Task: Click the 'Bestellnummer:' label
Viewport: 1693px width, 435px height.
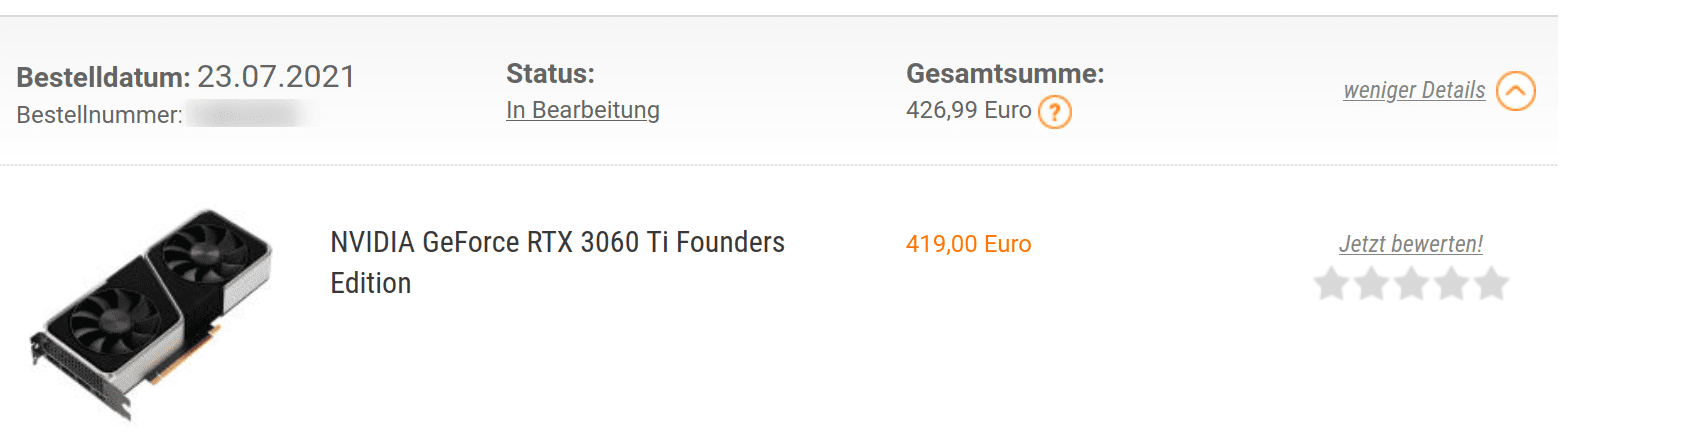Action: point(99,115)
